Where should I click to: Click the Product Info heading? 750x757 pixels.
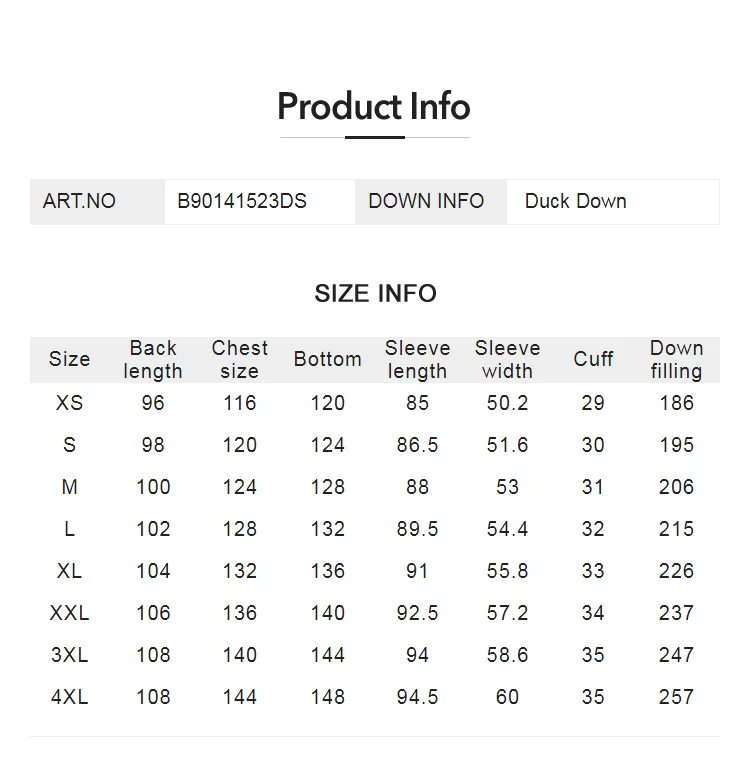point(374,106)
